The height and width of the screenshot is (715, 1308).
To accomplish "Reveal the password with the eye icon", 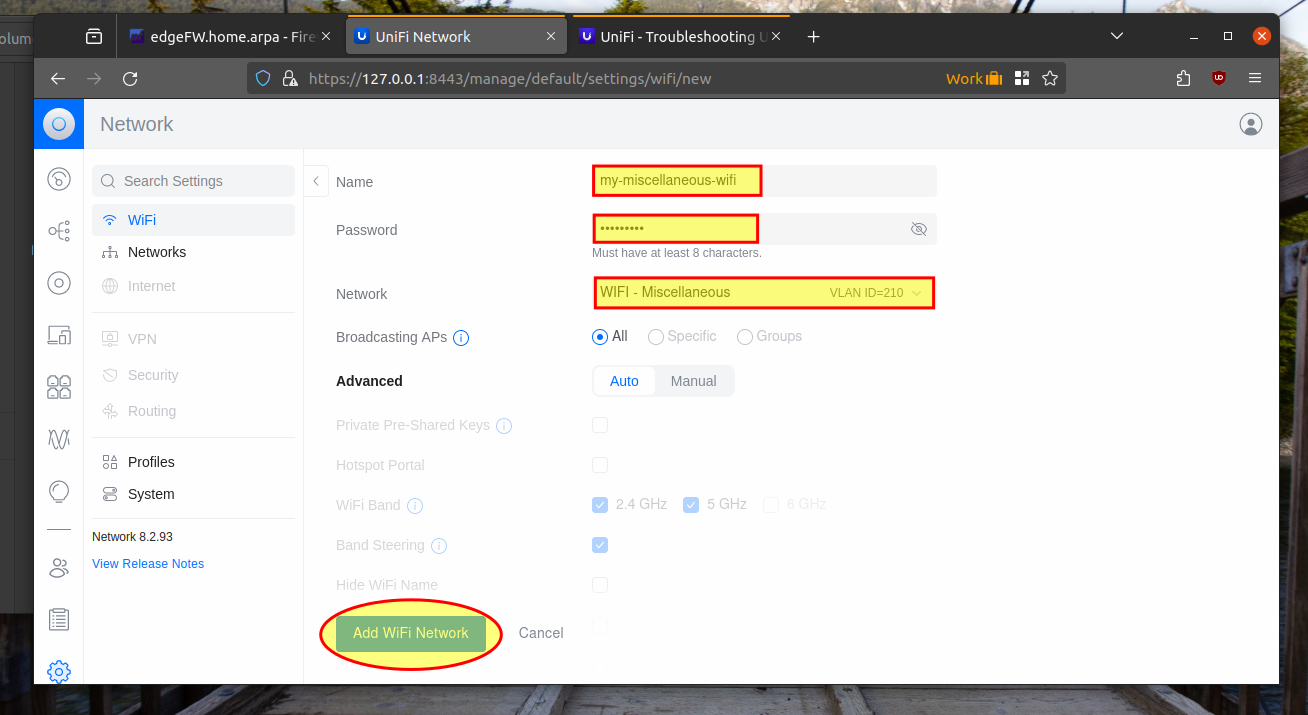I will [x=919, y=229].
